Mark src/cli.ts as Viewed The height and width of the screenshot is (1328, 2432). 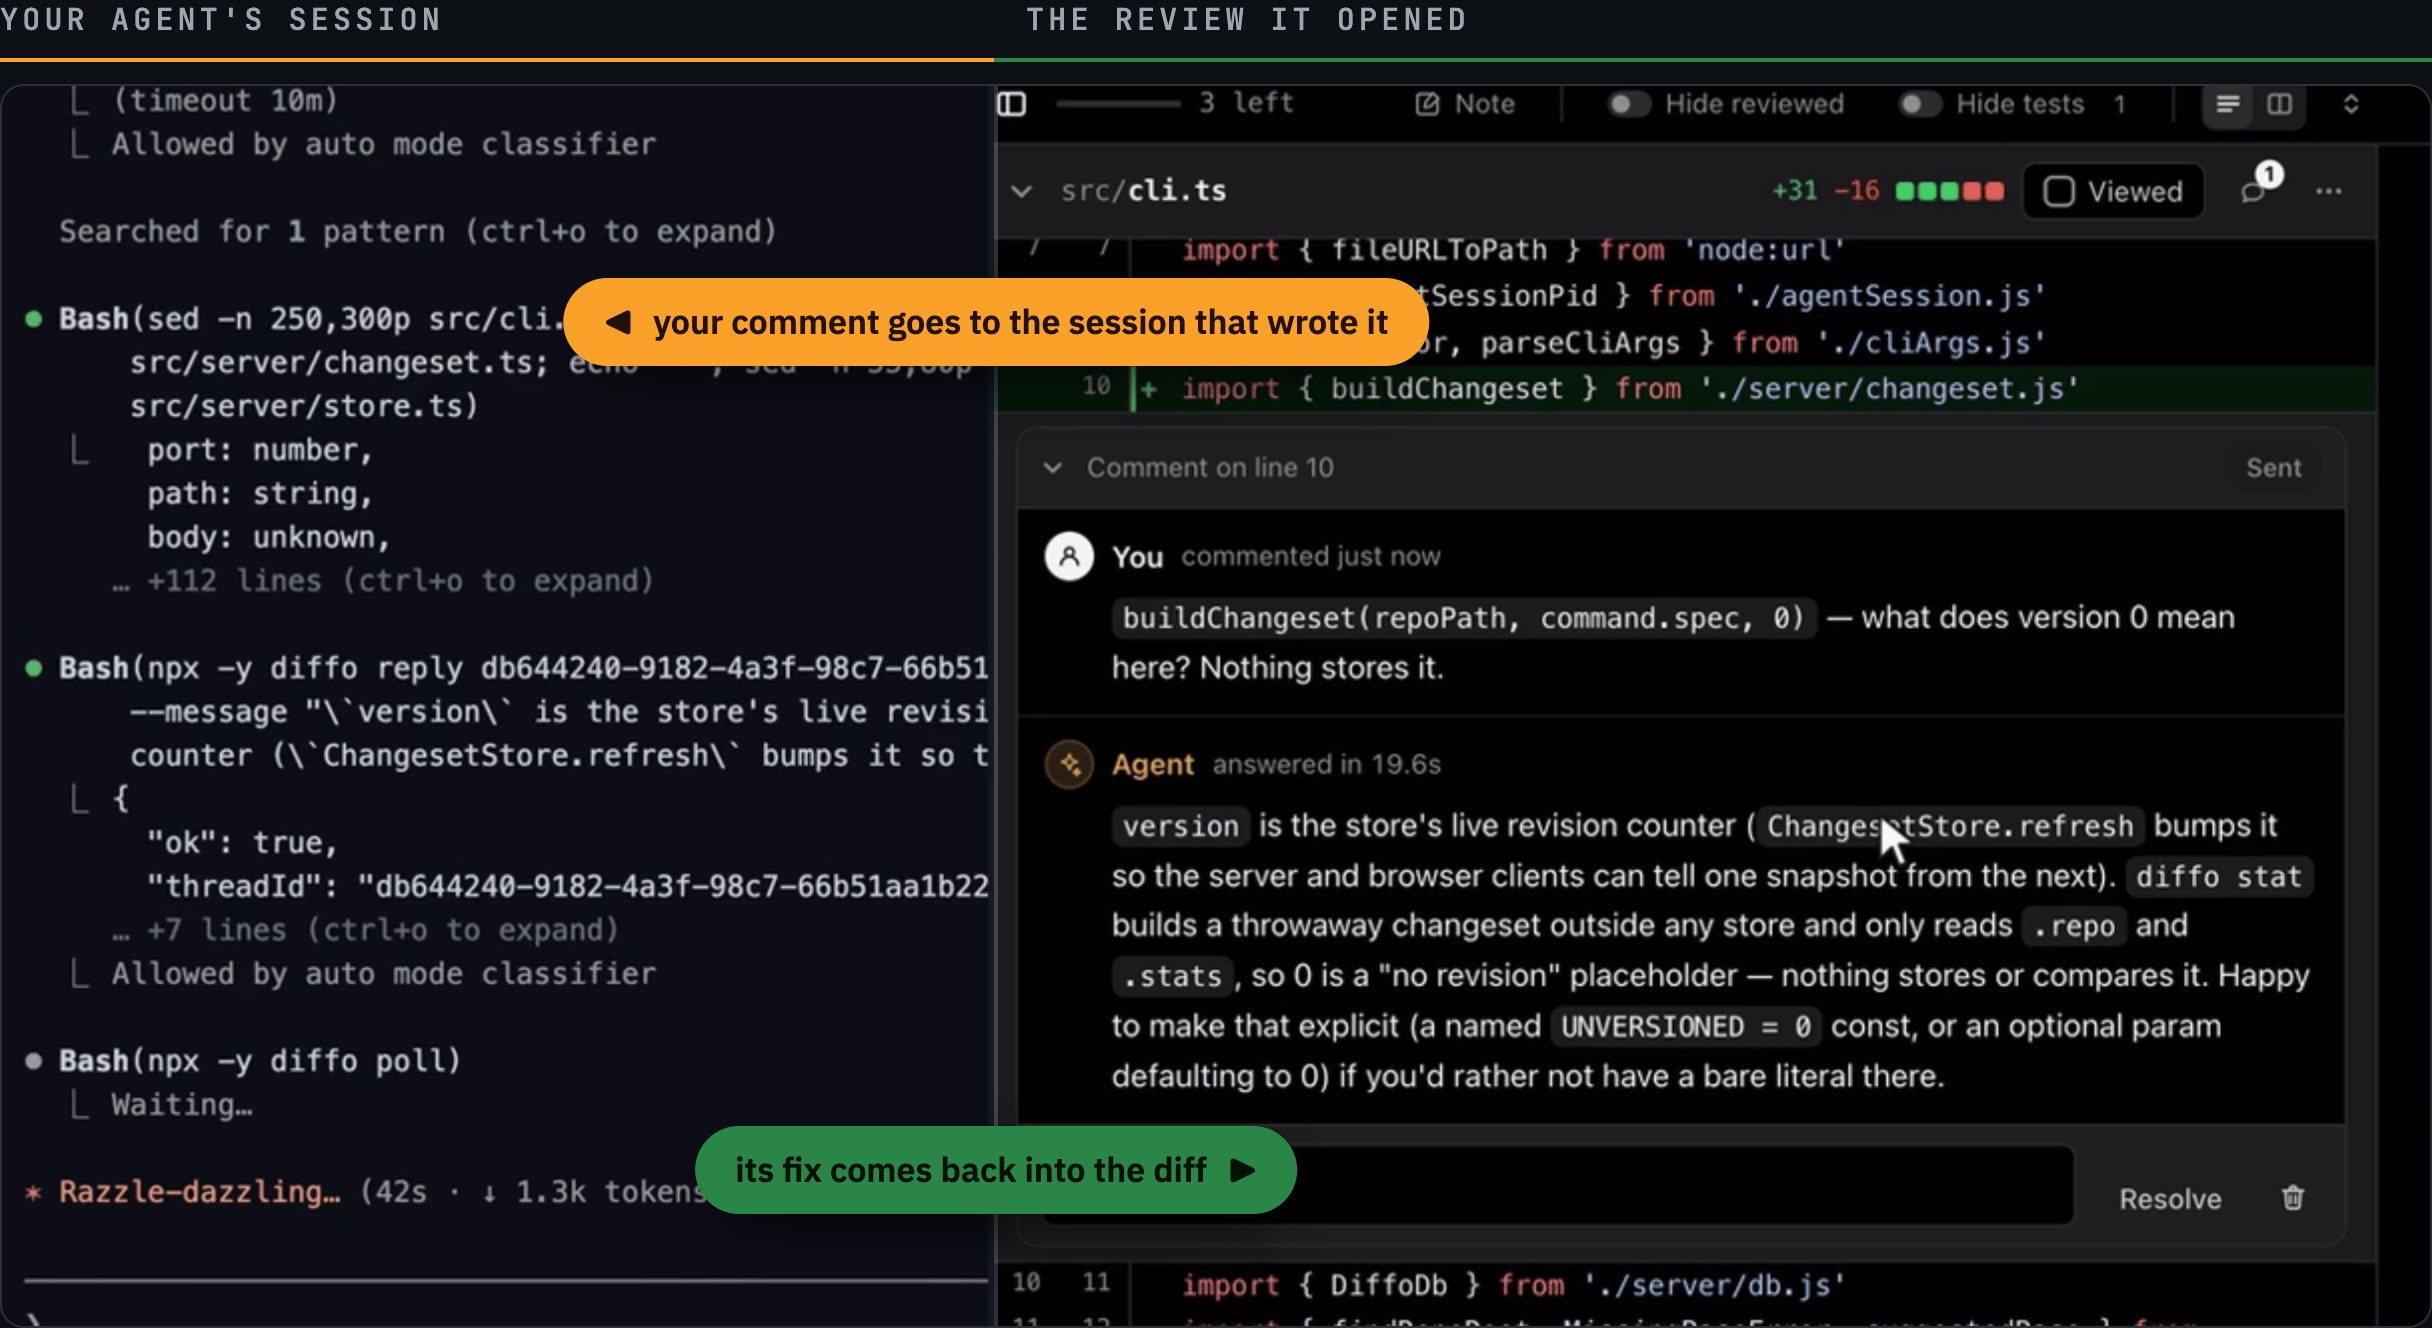pyautogui.click(x=2113, y=191)
